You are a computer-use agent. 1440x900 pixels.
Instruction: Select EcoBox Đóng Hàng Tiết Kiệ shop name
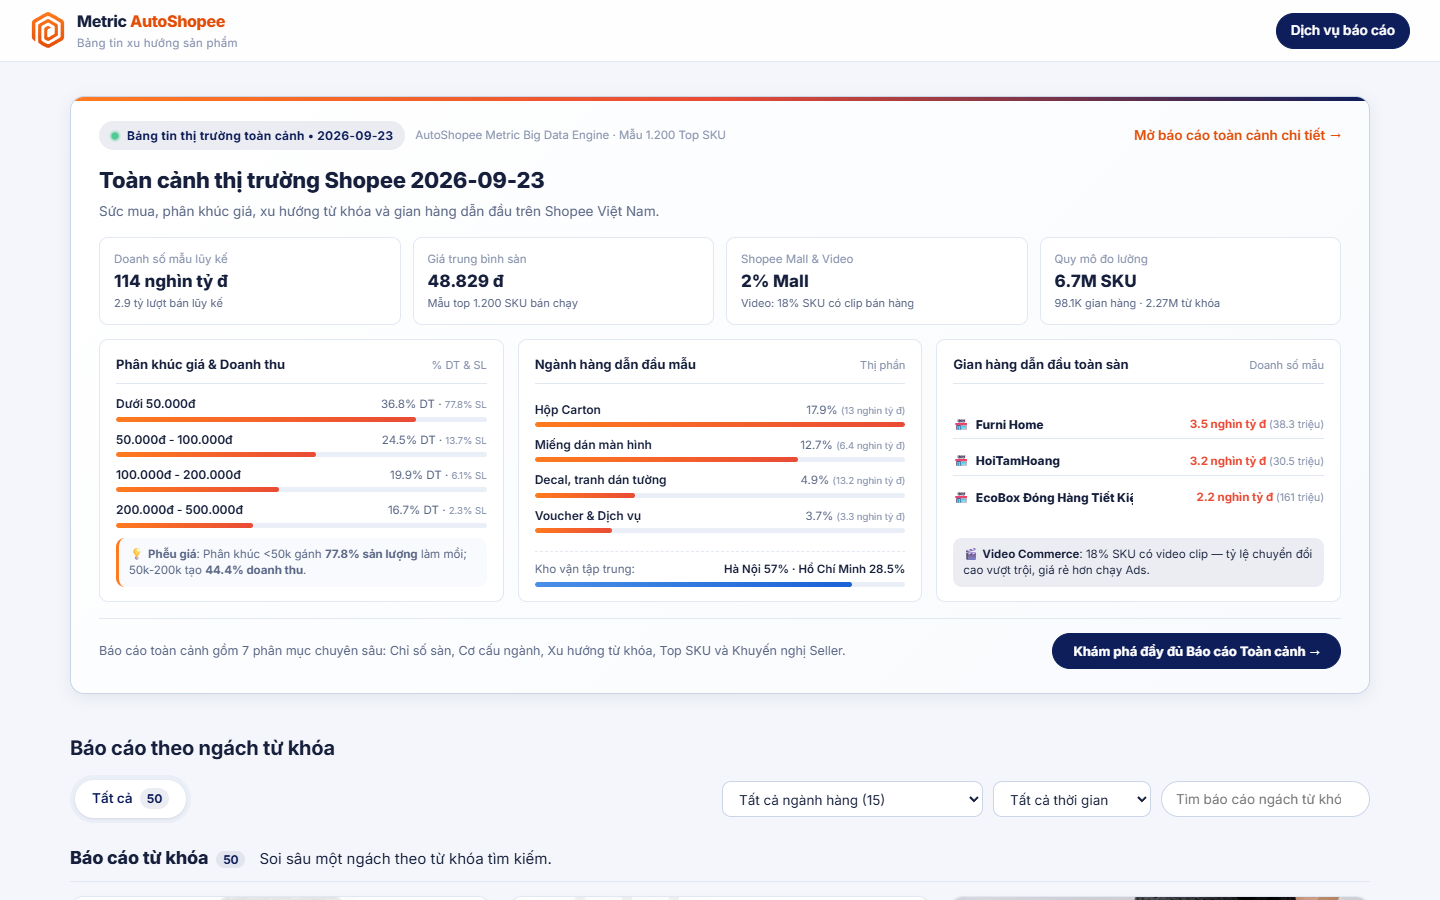click(1054, 497)
